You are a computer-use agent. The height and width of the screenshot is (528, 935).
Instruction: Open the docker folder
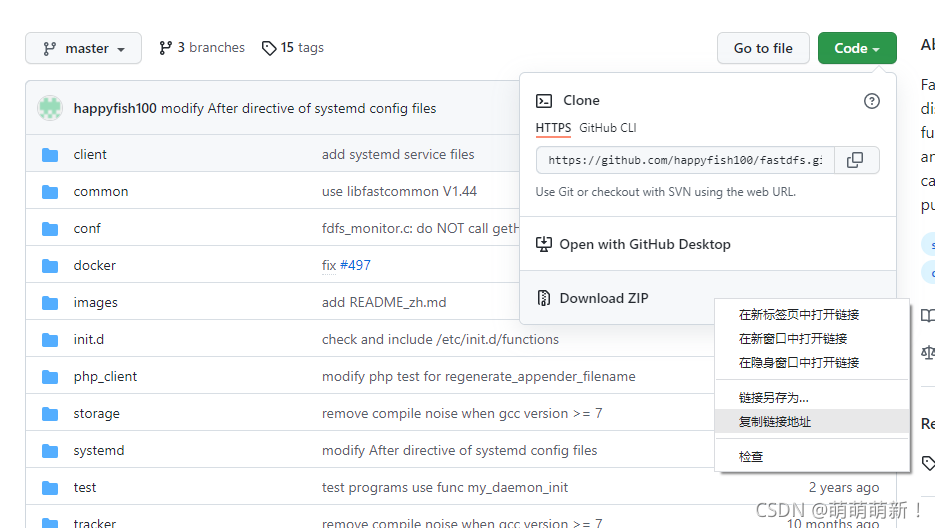point(94,265)
